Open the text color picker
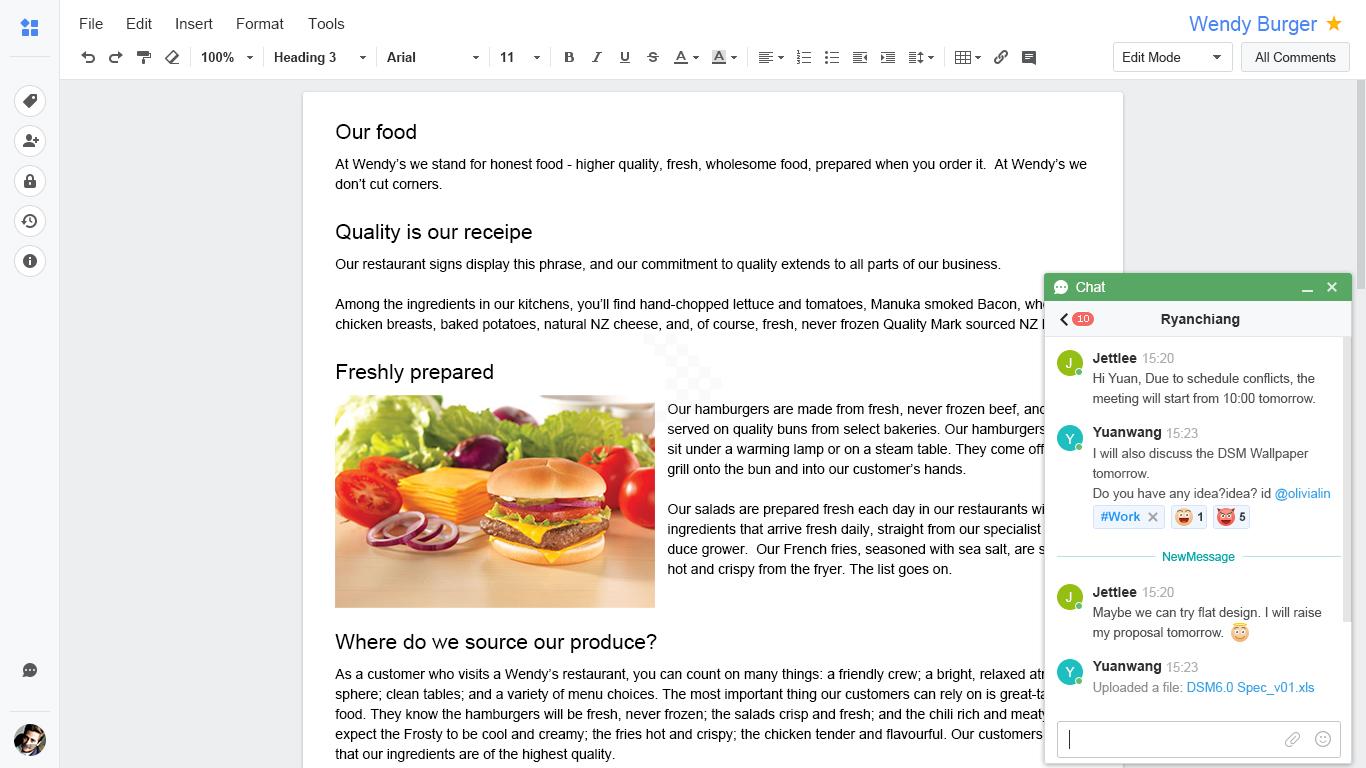The width and height of the screenshot is (1366, 768). (x=685, y=58)
